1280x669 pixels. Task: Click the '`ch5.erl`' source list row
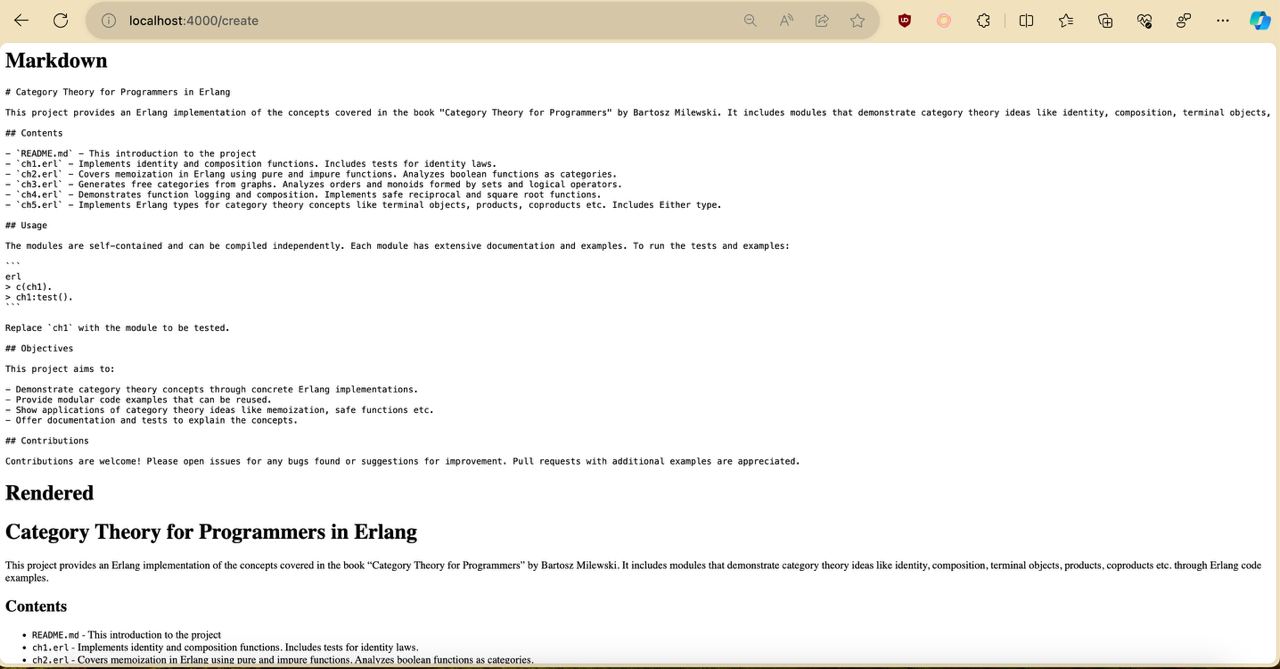pyautogui.click(x=363, y=205)
